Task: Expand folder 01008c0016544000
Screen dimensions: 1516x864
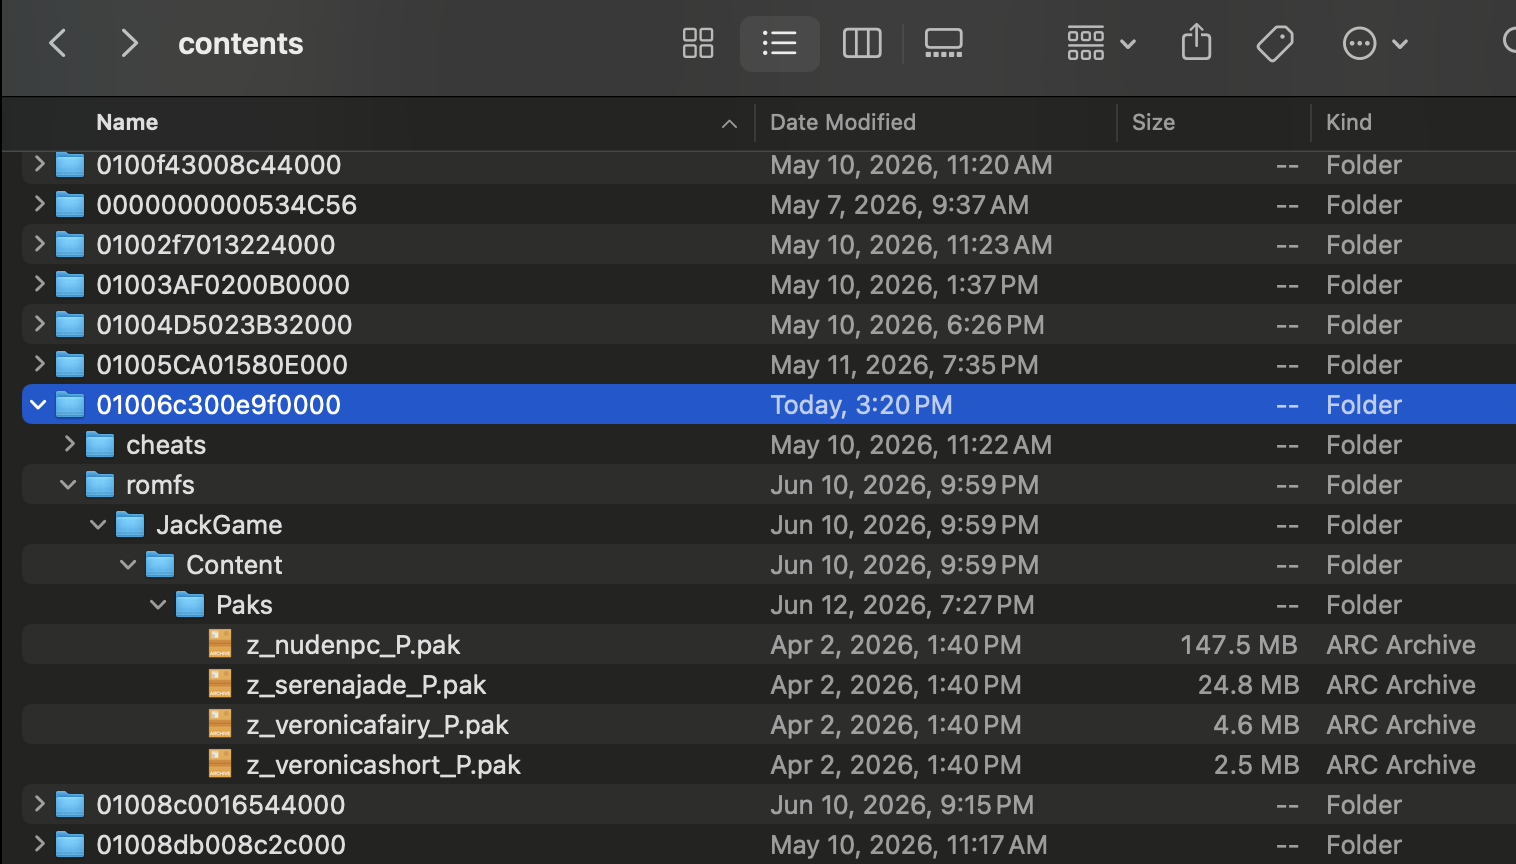Action: click(39, 804)
